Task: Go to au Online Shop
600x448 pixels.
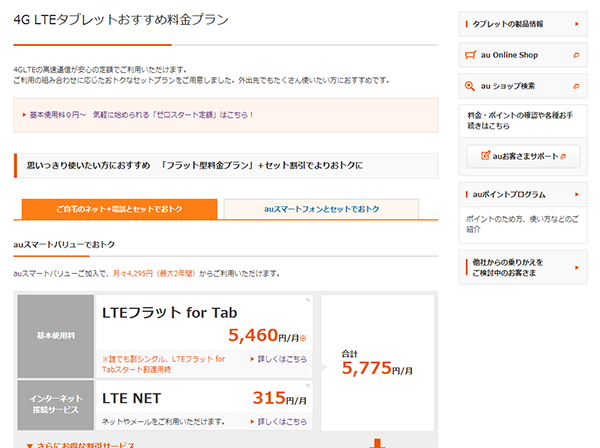Action: [x=523, y=55]
